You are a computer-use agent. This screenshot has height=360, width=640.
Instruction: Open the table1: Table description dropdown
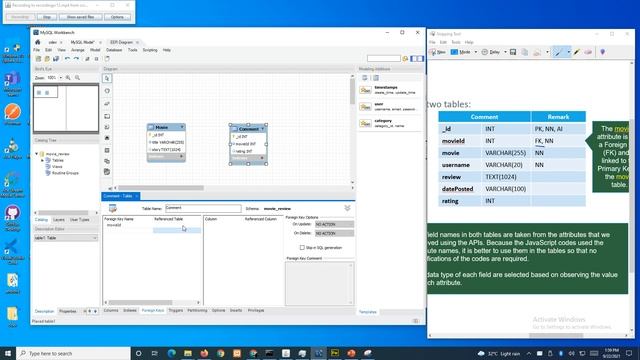pos(66,238)
